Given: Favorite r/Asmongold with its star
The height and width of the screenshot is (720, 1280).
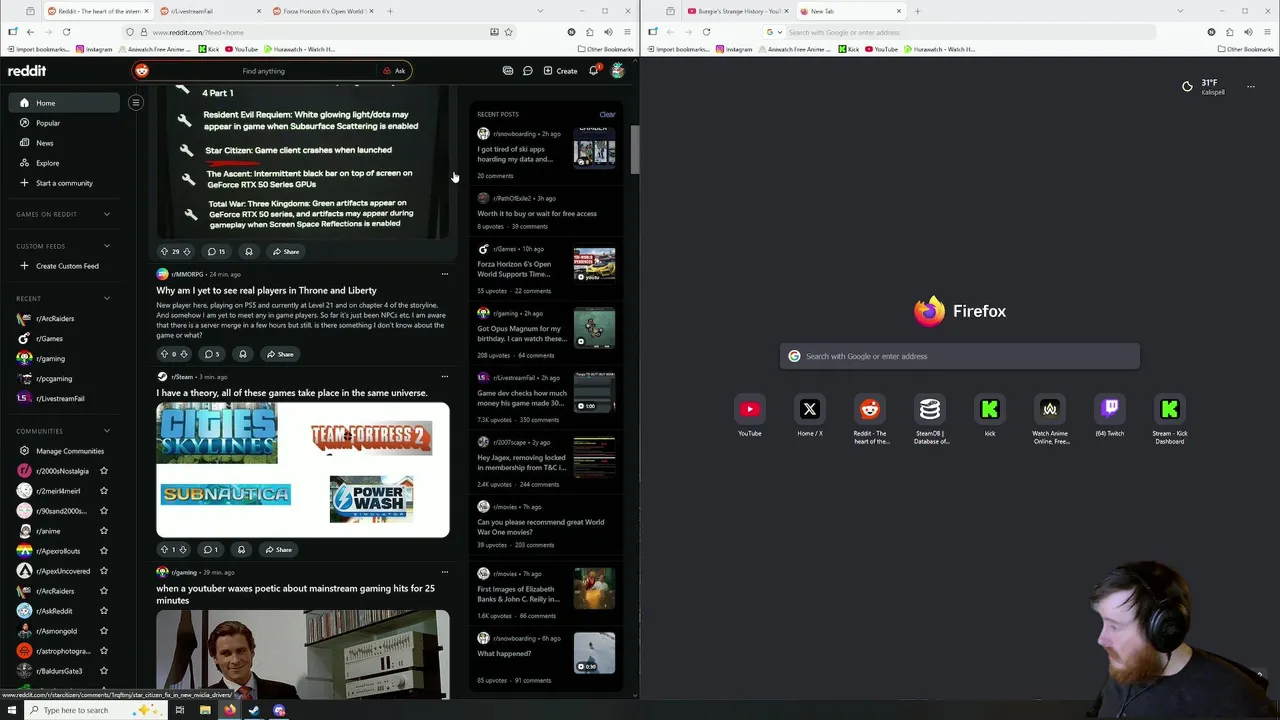Looking at the screenshot, I should (103, 631).
